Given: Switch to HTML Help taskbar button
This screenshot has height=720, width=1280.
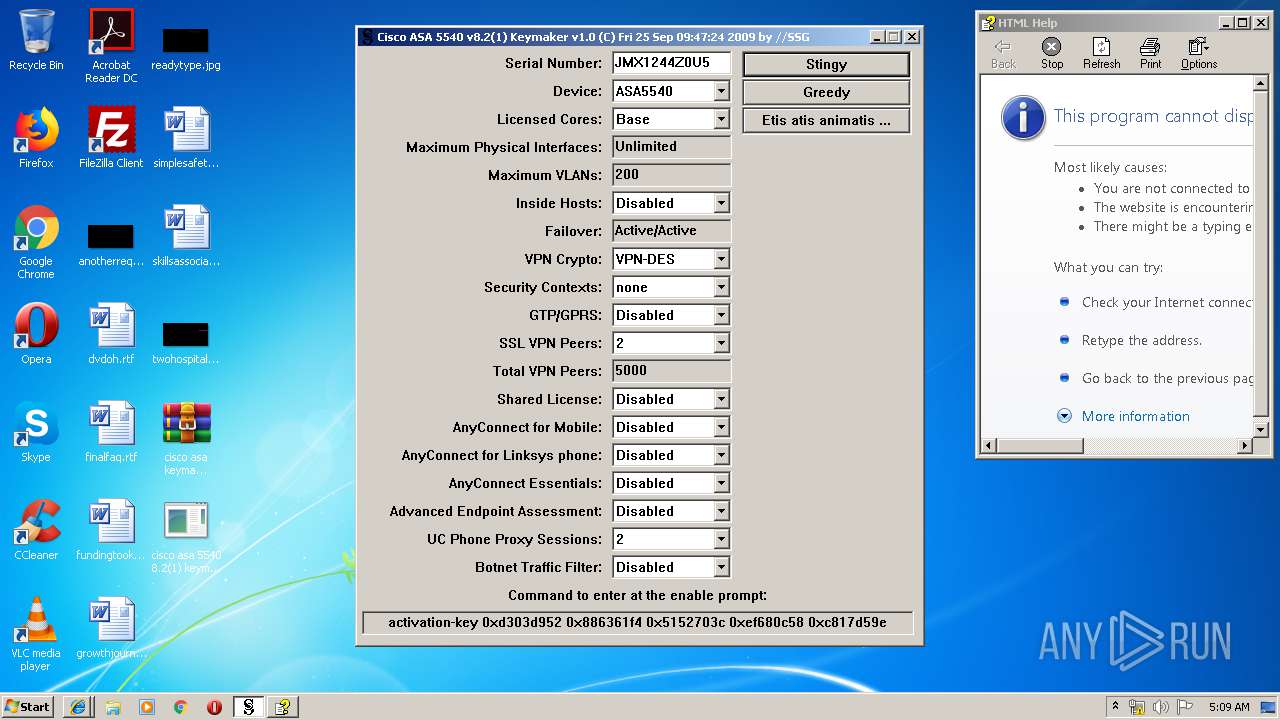Looking at the screenshot, I should 283,707.
